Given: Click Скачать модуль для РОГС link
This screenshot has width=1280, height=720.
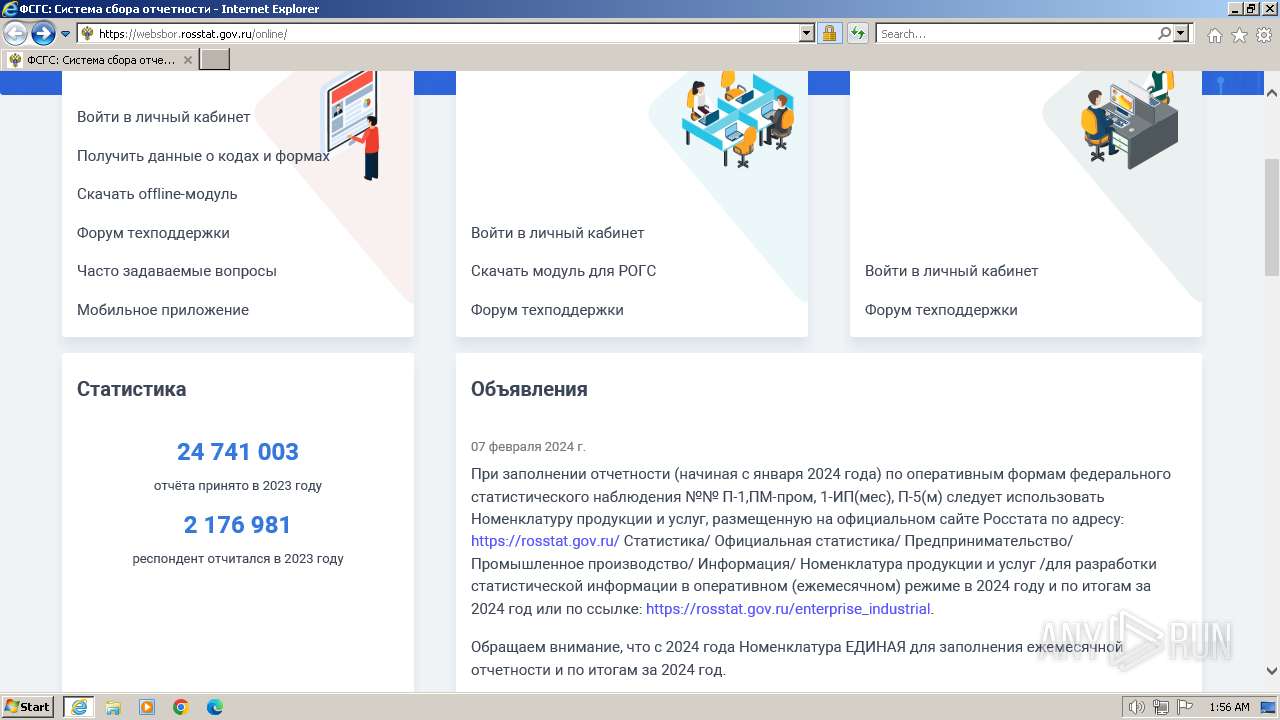Looking at the screenshot, I should (564, 271).
